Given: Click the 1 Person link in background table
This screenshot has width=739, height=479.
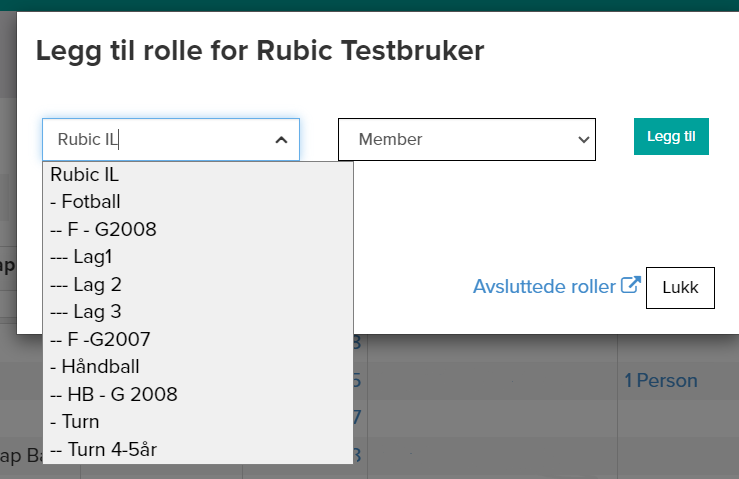Looking at the screenshot, I should click(661, 380).
